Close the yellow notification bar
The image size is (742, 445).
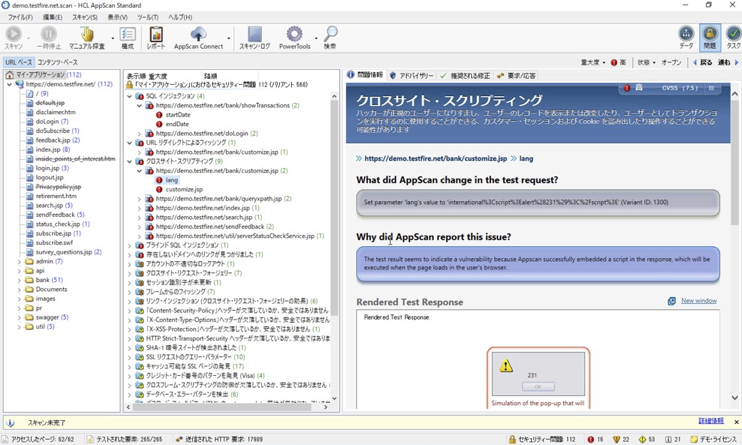pos(736,422)
